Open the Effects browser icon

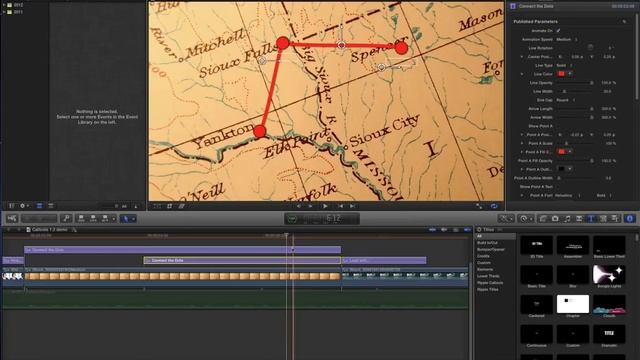tap(543, 219)
